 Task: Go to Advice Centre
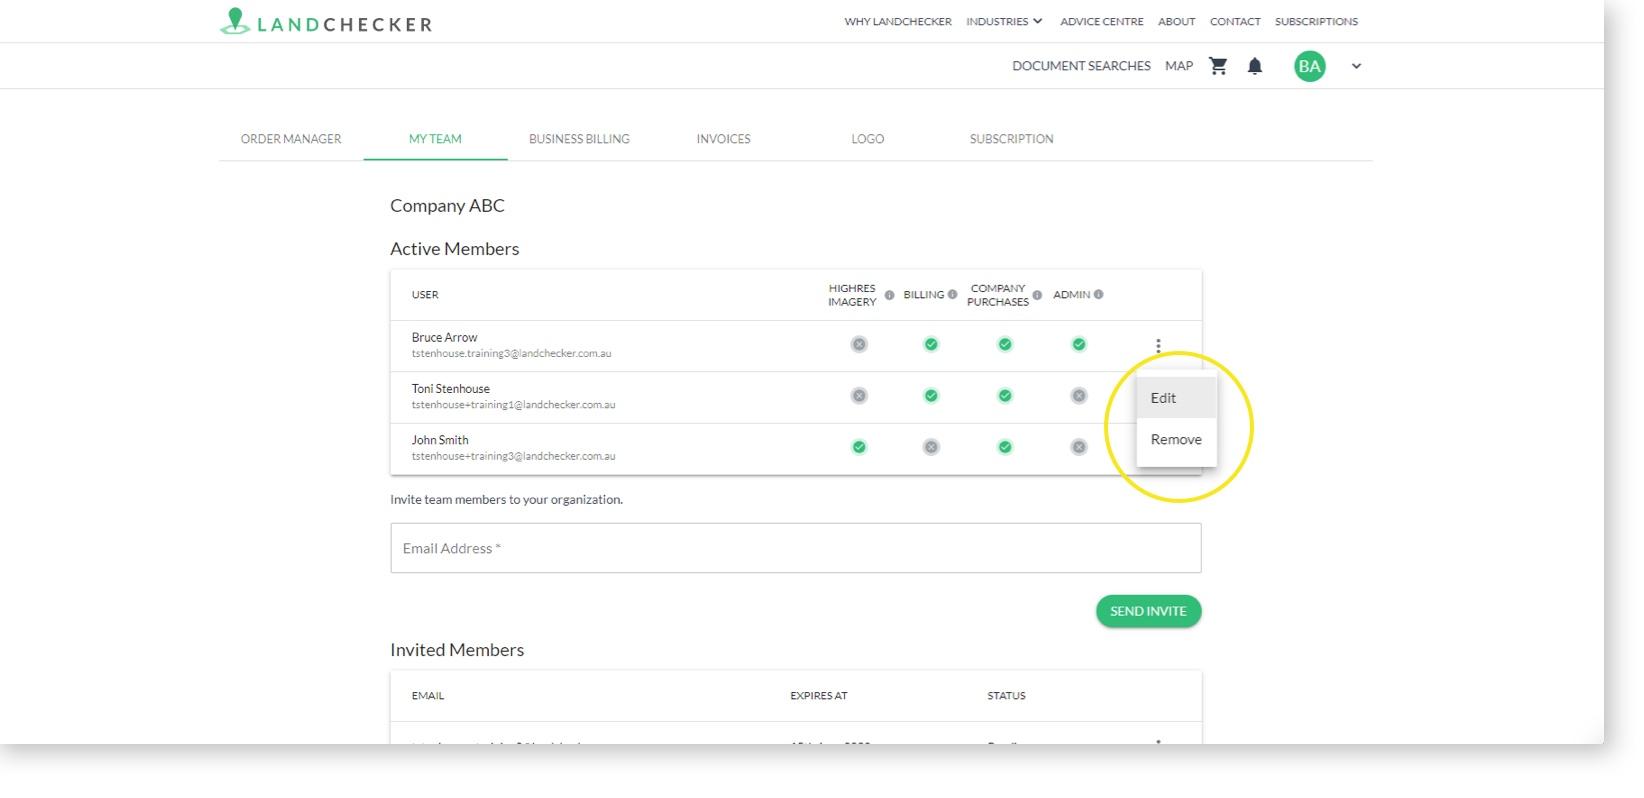click(x=1101, y=21)
